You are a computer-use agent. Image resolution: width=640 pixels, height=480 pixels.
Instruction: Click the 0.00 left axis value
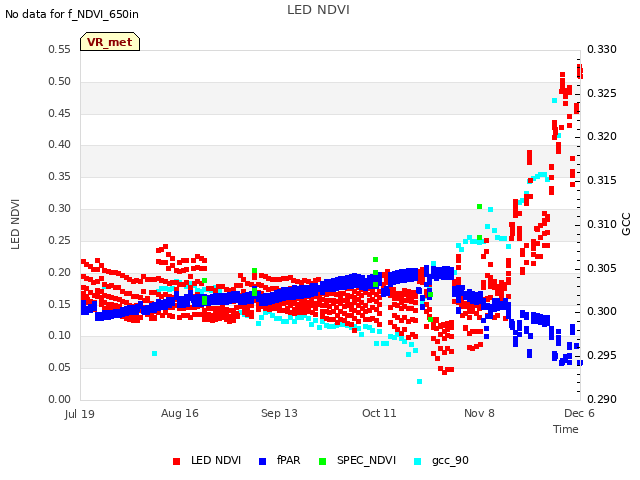(x=59, y=399)
